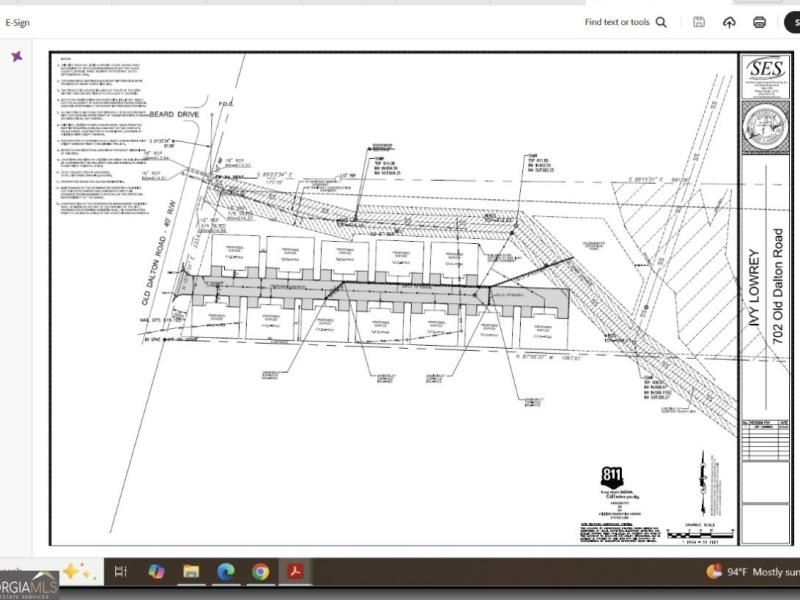Click the OLD DALTON ROAD - 40' R/W label
Screen dimensions: 800x600
click(x=159, y=253)
